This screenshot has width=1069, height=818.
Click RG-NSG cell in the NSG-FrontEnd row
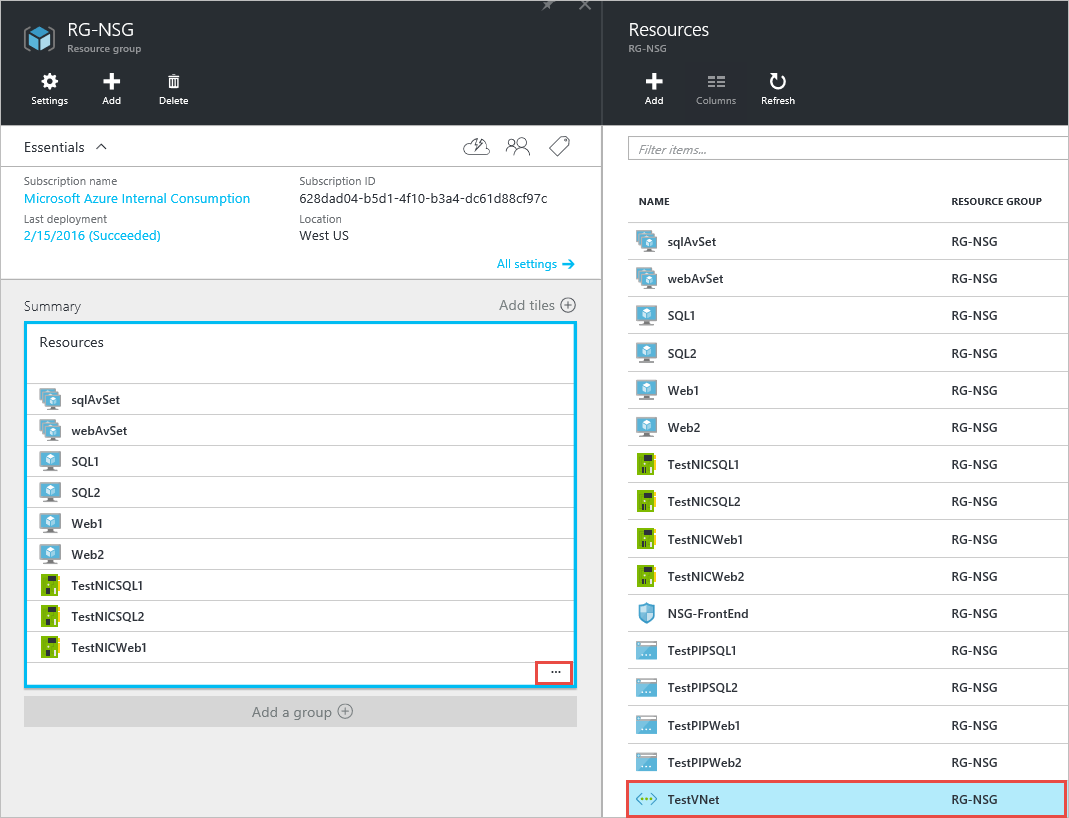[974, 614]
